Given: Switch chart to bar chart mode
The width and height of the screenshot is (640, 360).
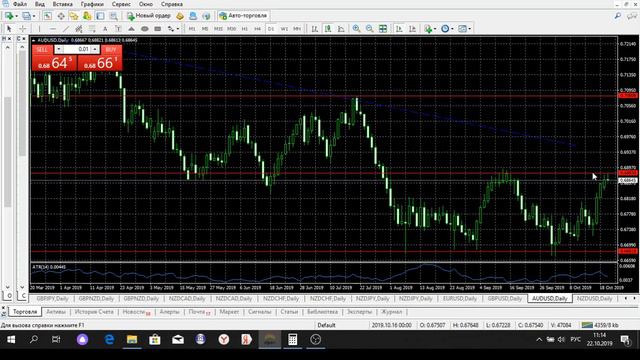Looking at the screenshot, I should pos(315,29).
